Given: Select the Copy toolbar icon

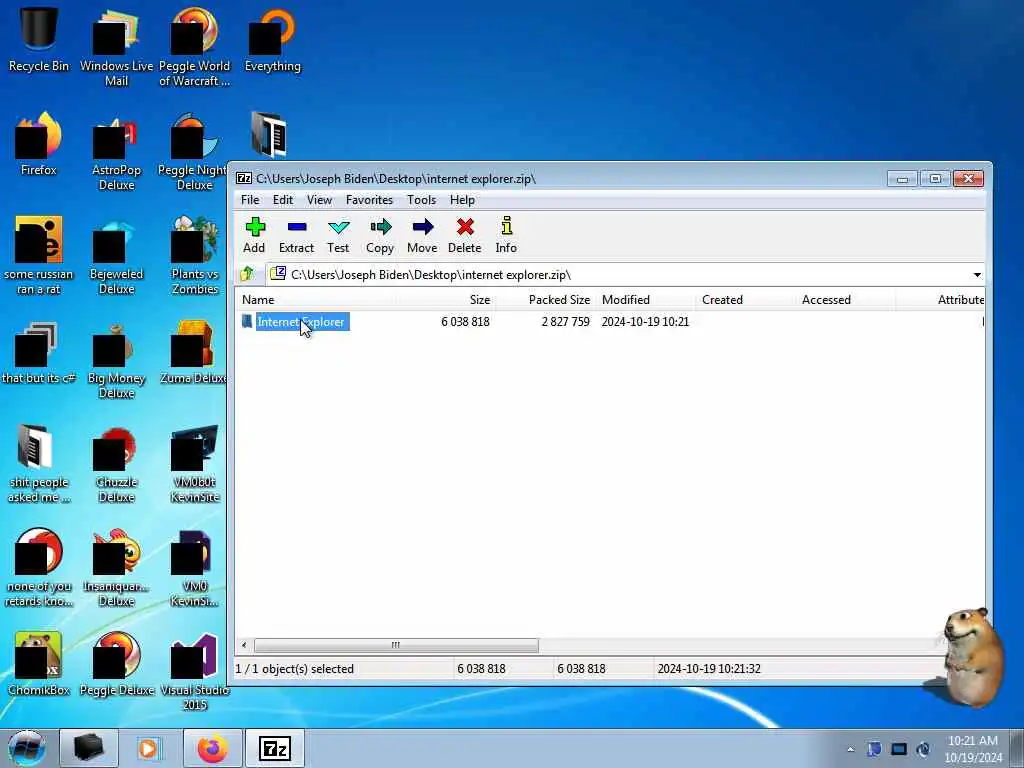Looking at the screenshot, I should (380, 235).
